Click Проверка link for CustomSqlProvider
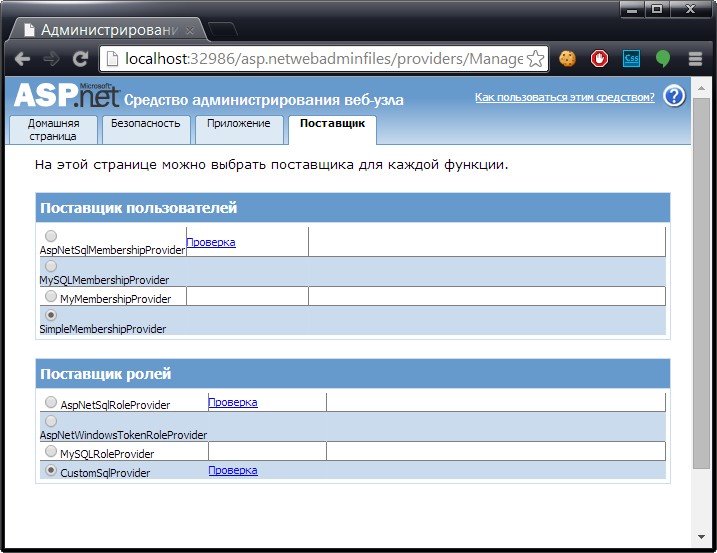Image resolution: width=717 pixels, height=553 pixels. point(233,470)
